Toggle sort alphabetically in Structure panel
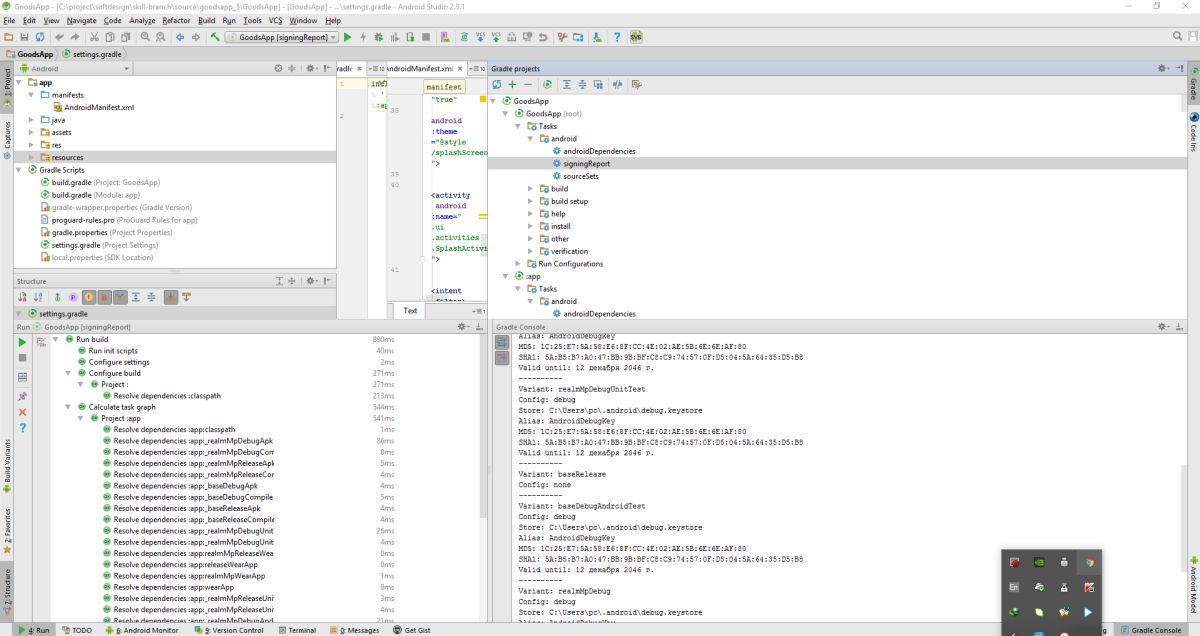This screenshot has height=636, width=1200. [38, 297]
